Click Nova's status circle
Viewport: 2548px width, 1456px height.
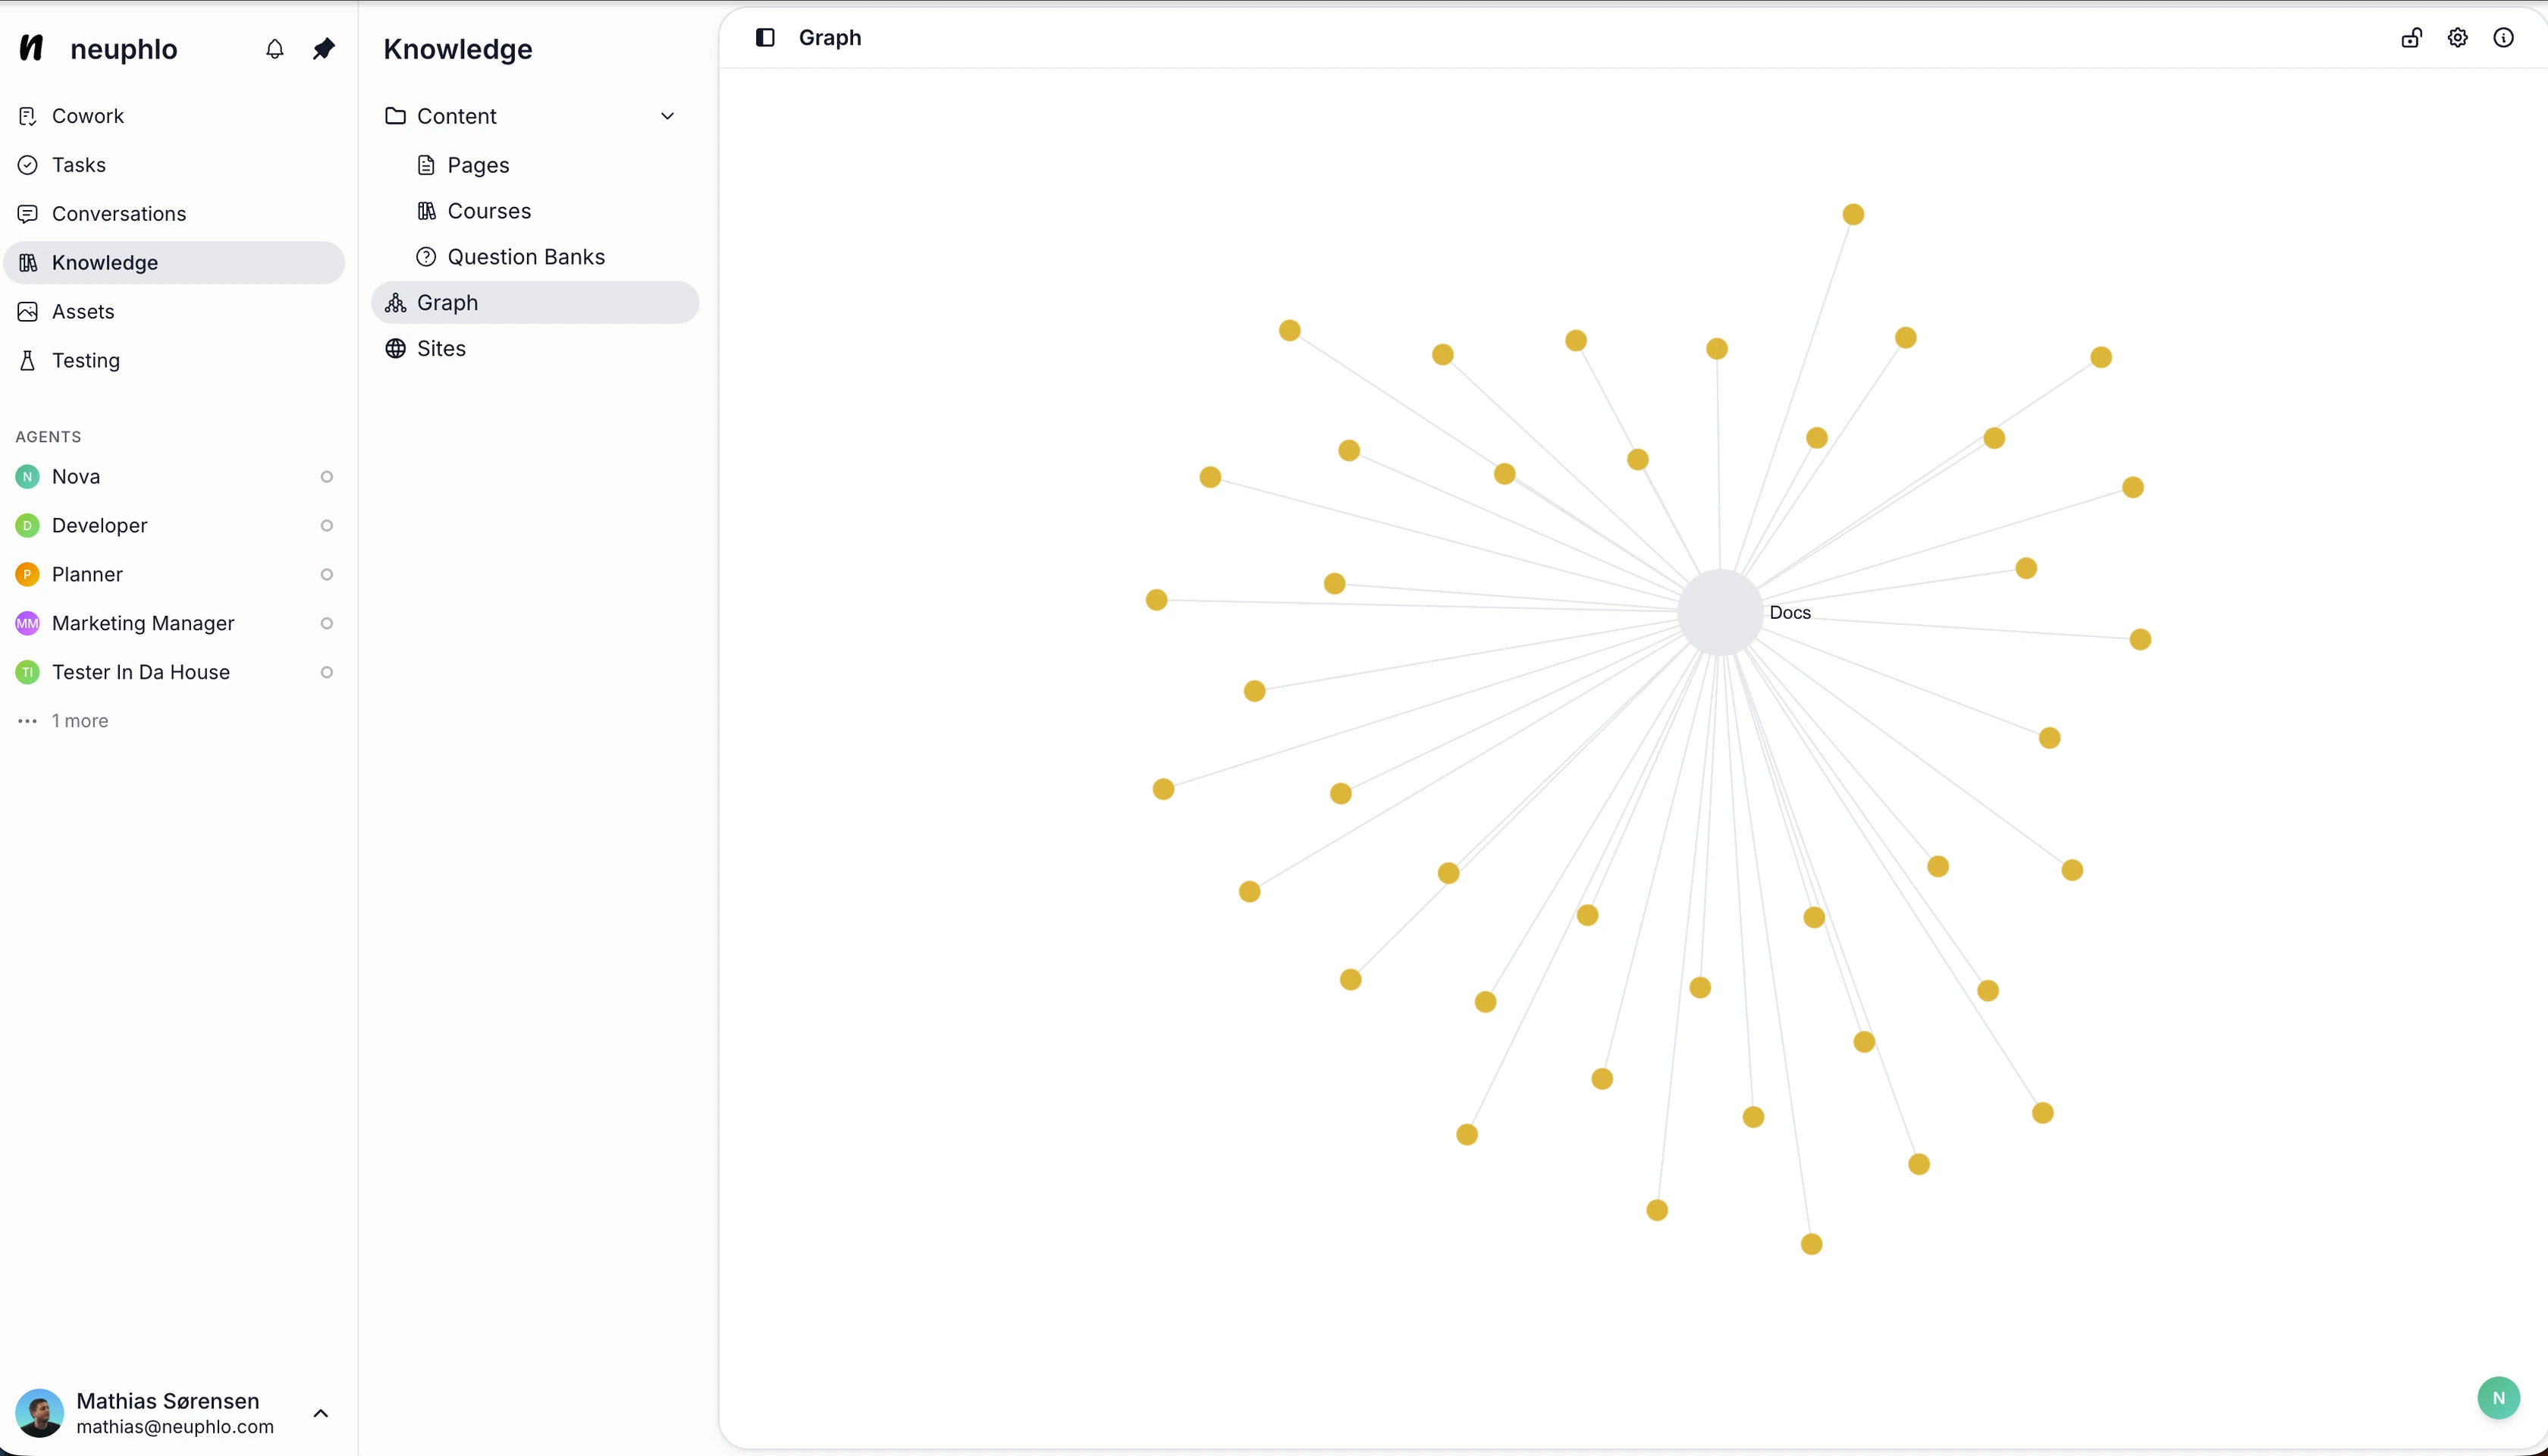pos(326,477)
